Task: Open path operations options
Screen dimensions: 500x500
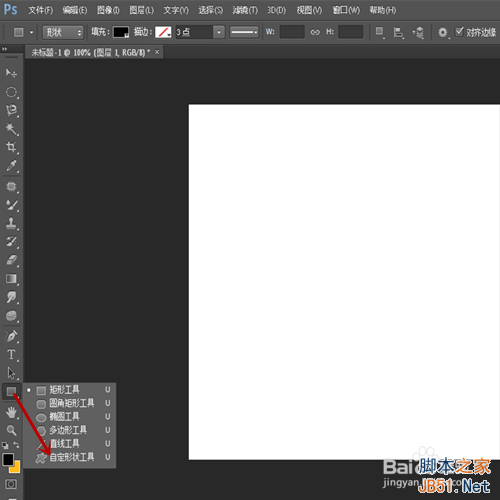Action: 380,32
